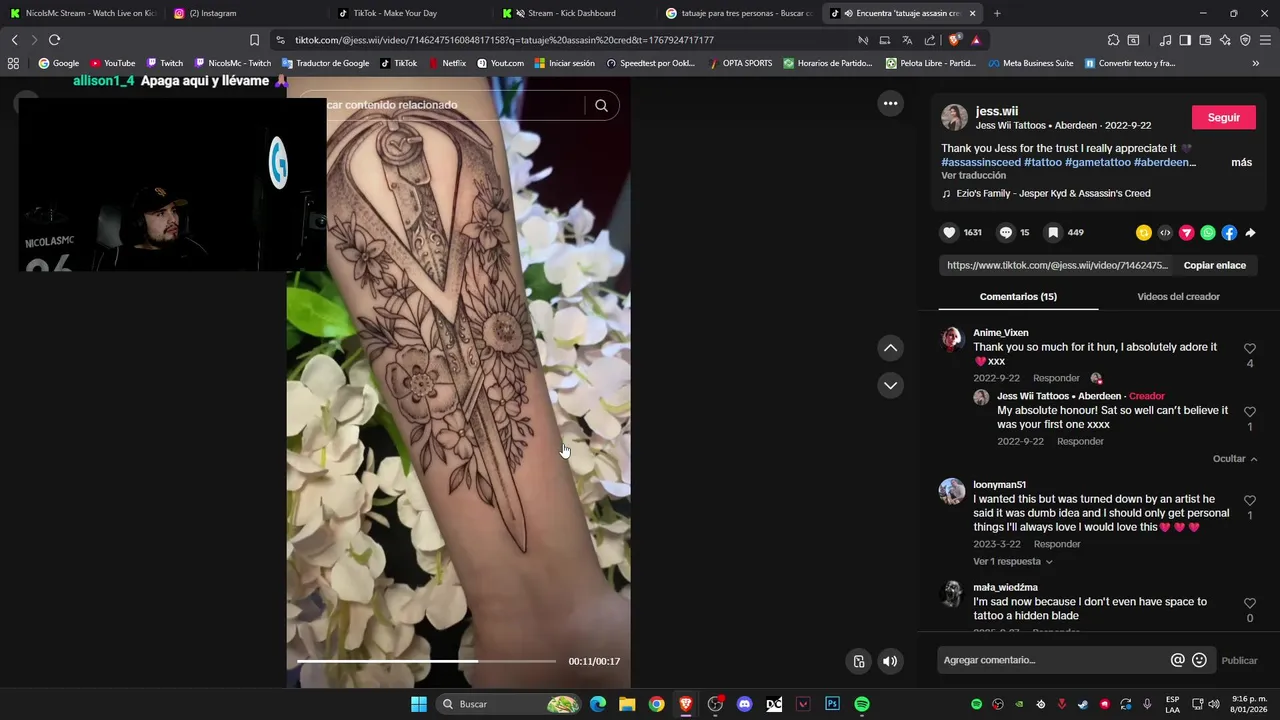Go to the previous video arrow
Screen dimensions: 1280x720
point(890,348)
